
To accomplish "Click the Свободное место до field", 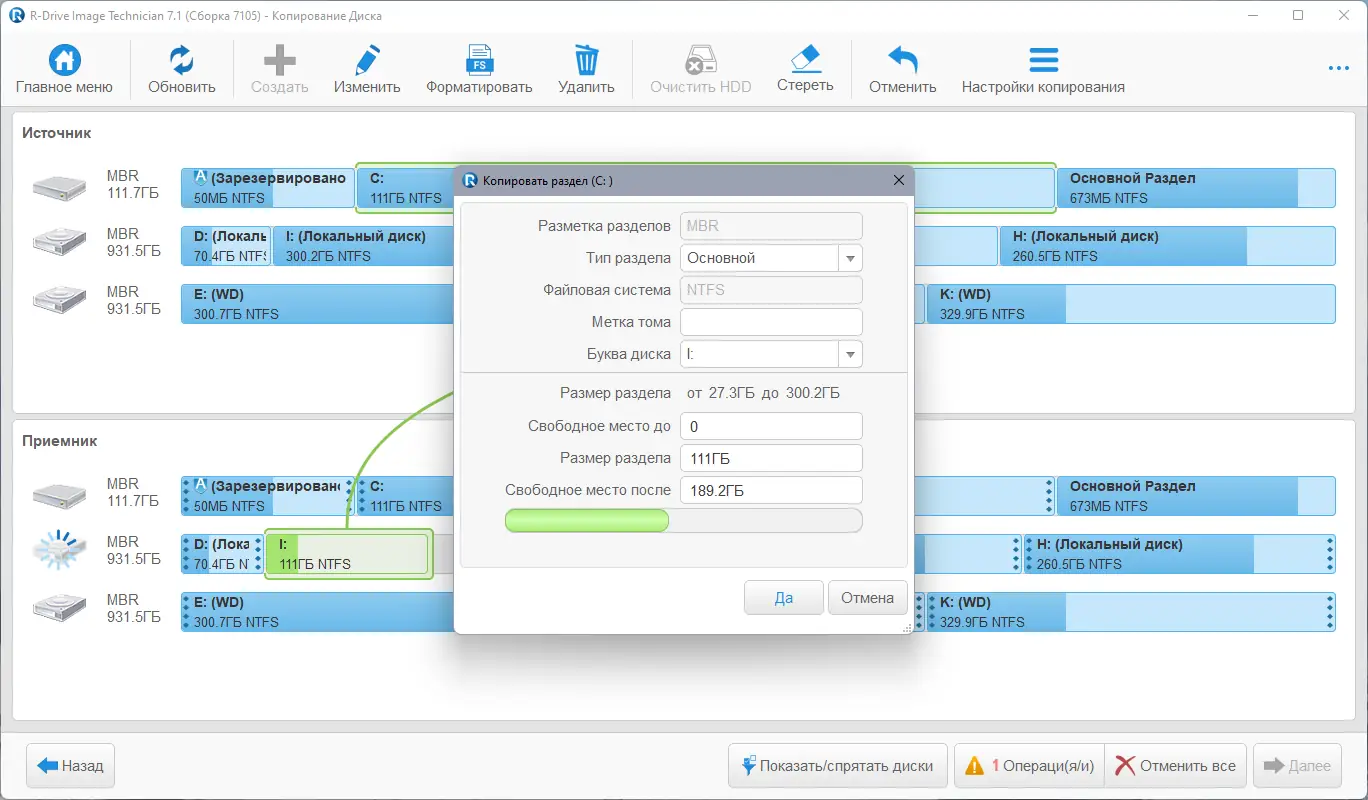I will click(x=771, y=426).
